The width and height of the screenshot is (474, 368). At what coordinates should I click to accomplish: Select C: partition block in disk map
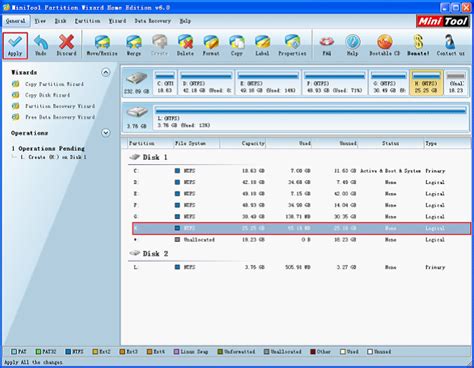point(165,83)
